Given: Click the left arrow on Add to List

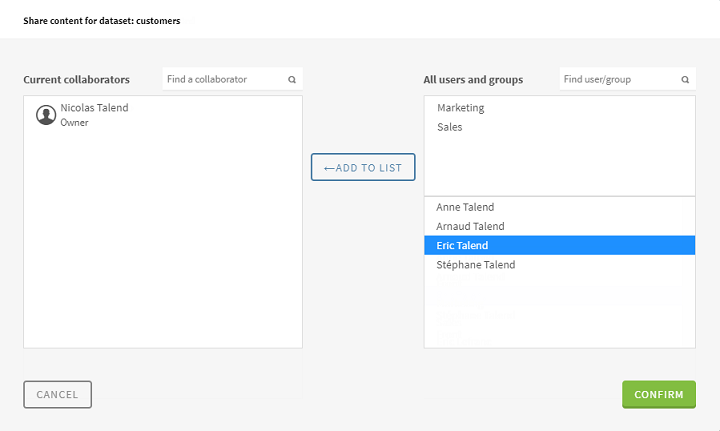Looking at the screenshot, I should coord(329,168).
